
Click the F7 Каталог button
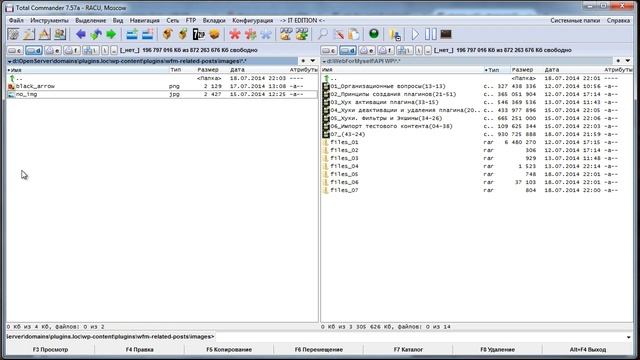click(x=408, y=350)
